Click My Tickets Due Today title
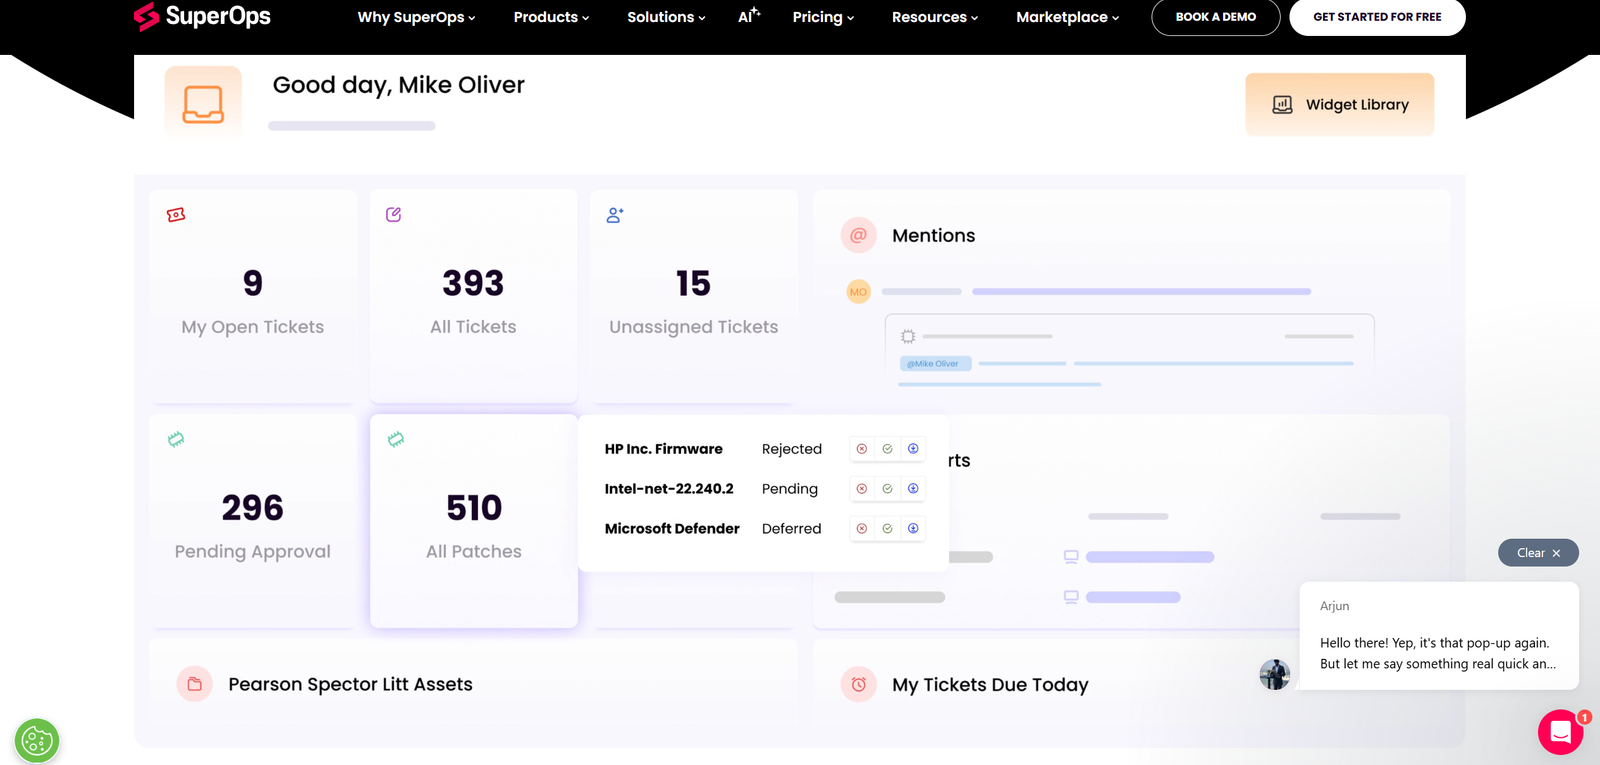 [x=990, y=684]
